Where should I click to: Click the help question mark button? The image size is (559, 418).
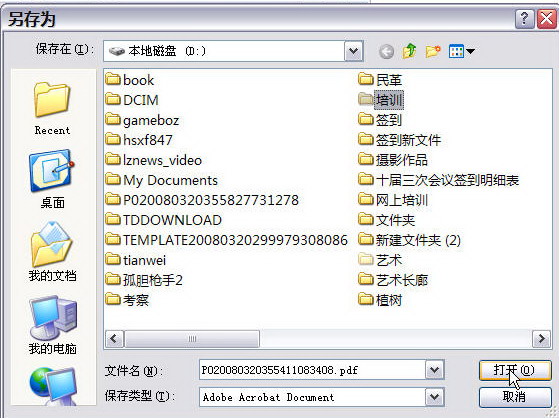(524, 19)
